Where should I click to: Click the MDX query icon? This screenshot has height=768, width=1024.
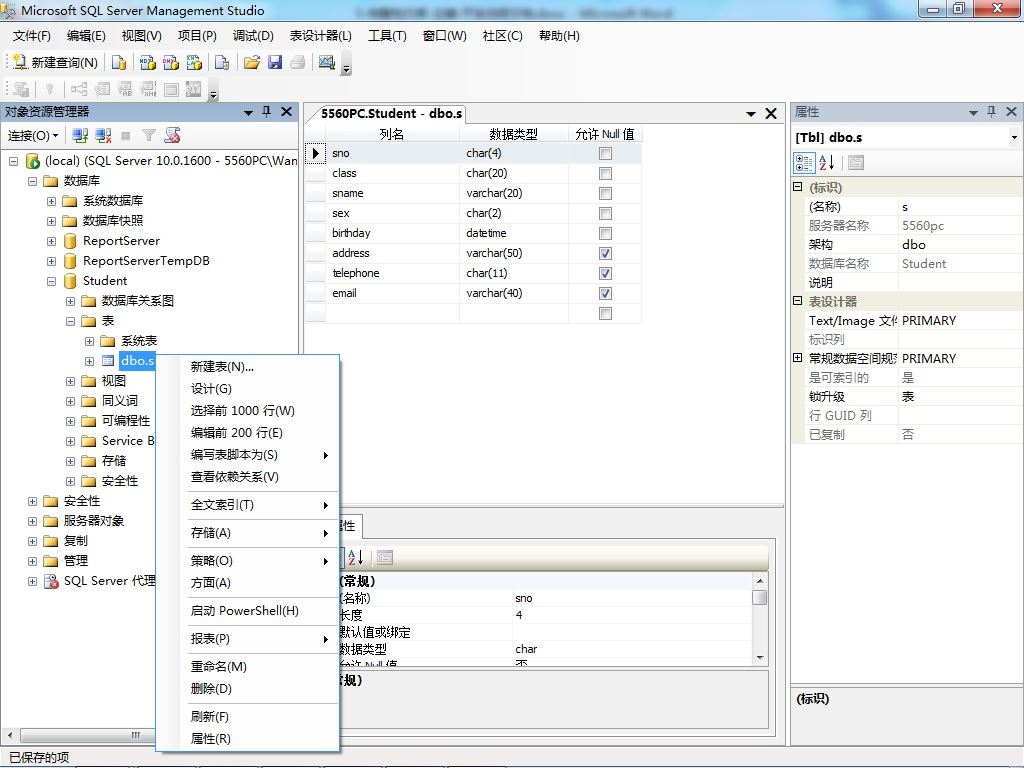(x=148, y=62)
